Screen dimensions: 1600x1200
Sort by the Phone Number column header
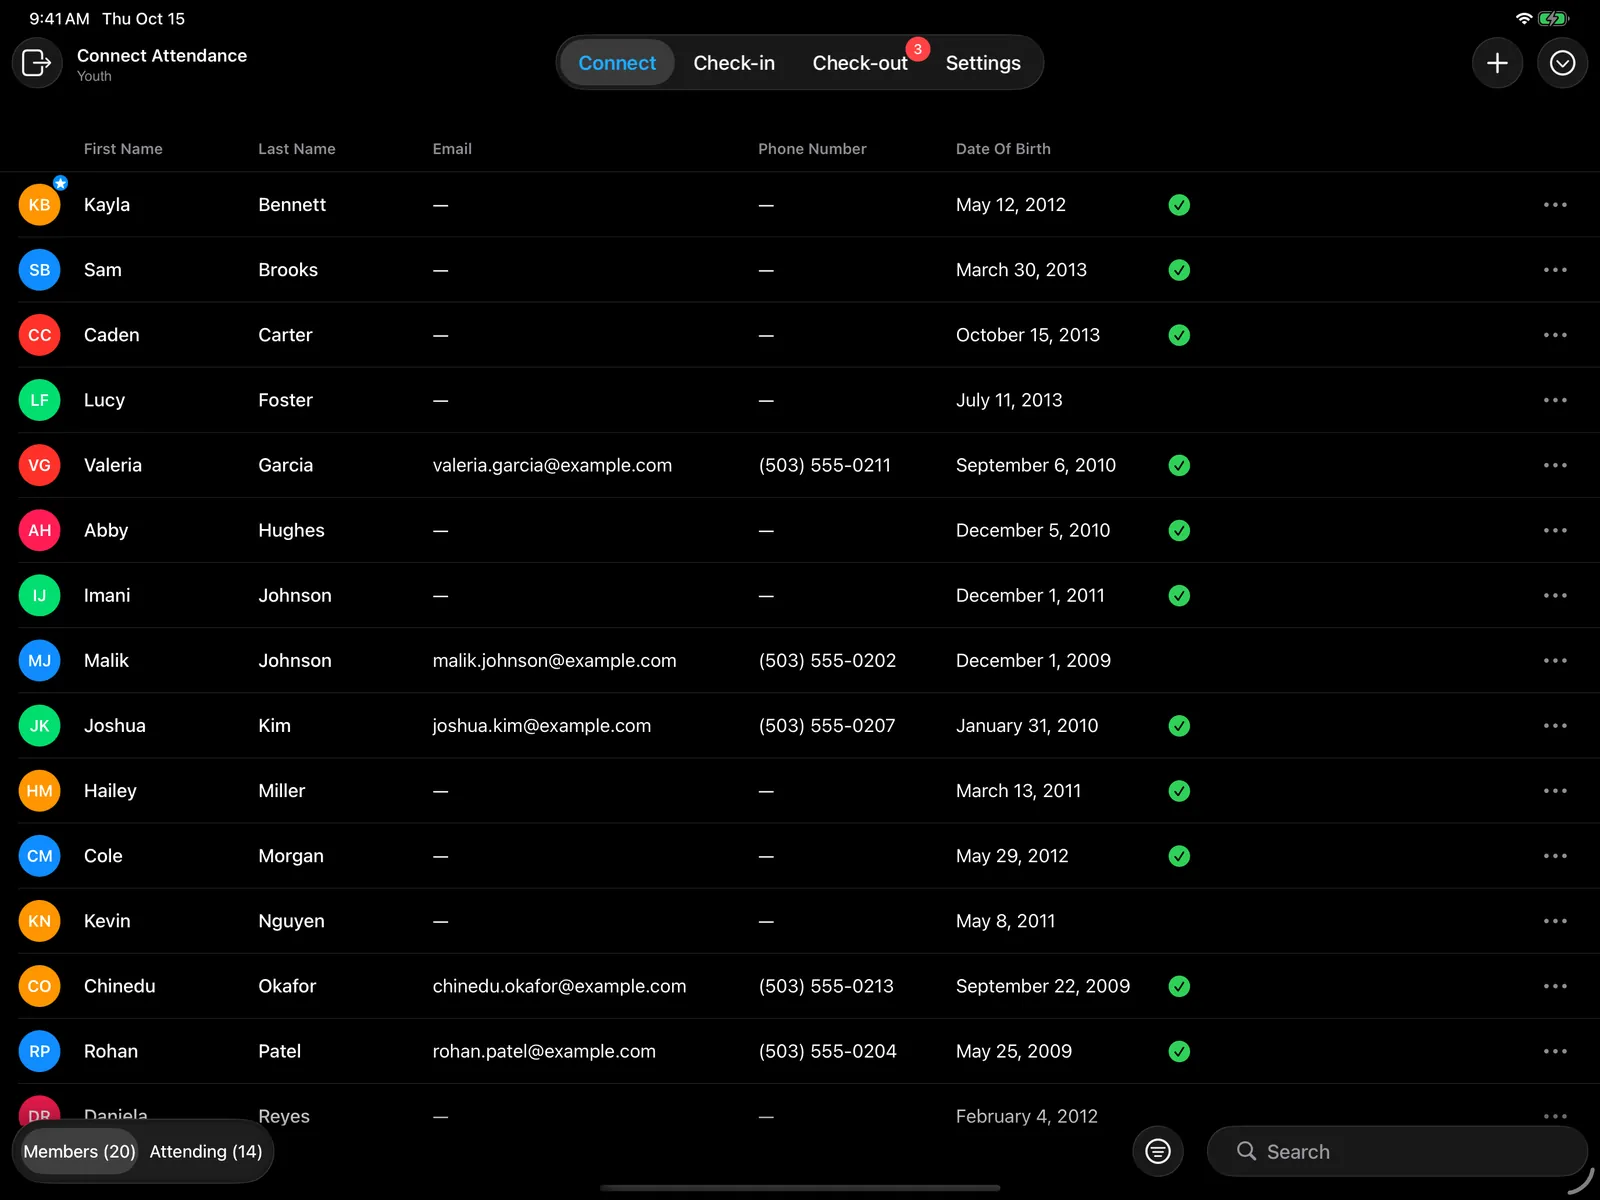[812, 149]
